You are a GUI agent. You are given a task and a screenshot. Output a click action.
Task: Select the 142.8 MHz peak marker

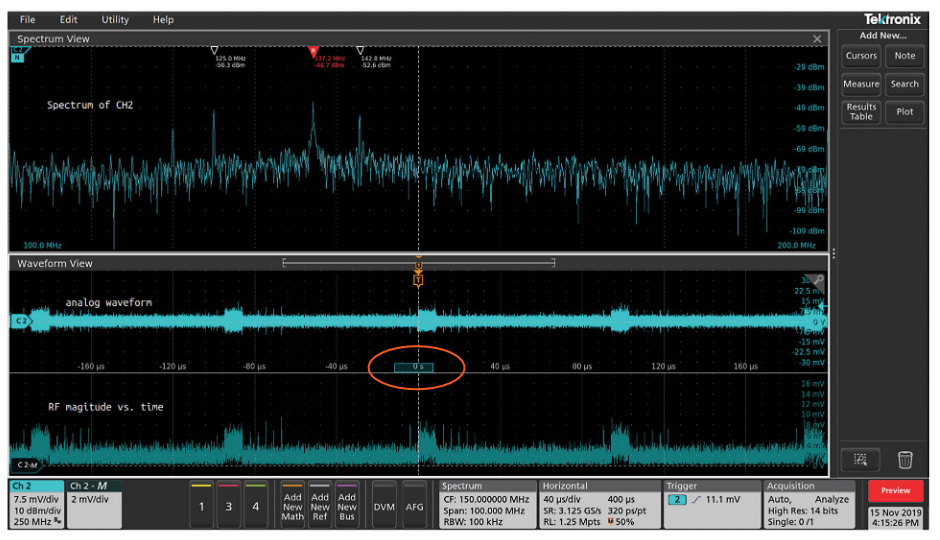[360, 51]
